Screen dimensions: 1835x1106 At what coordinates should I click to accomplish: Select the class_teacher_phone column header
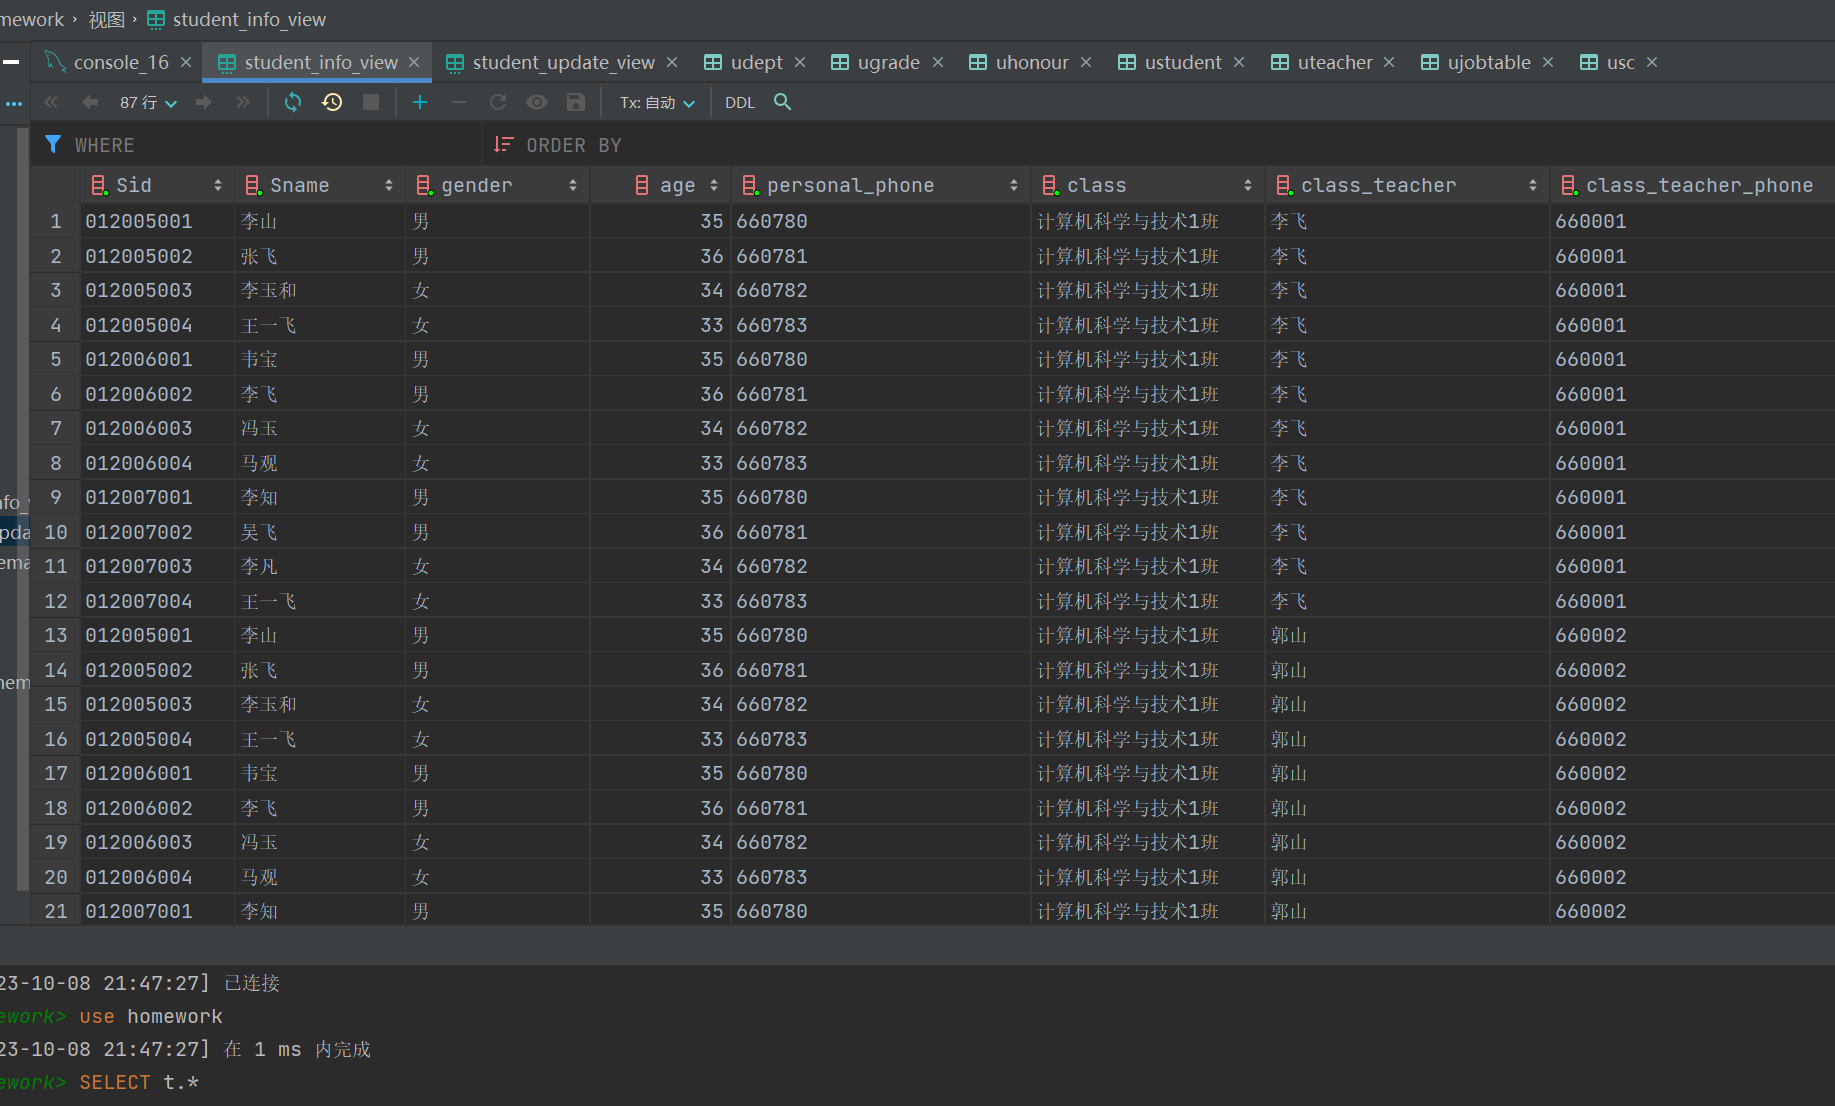pos(1692,185)
